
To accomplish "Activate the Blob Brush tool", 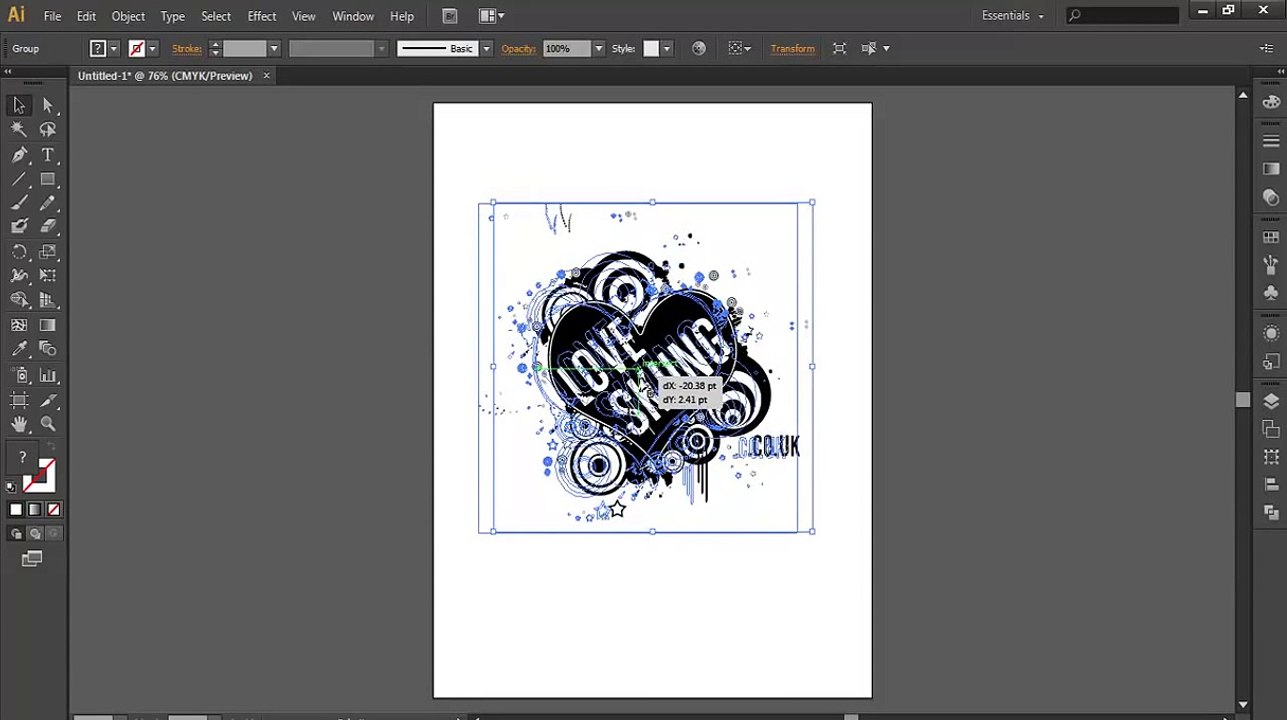I will pos(19,227).
